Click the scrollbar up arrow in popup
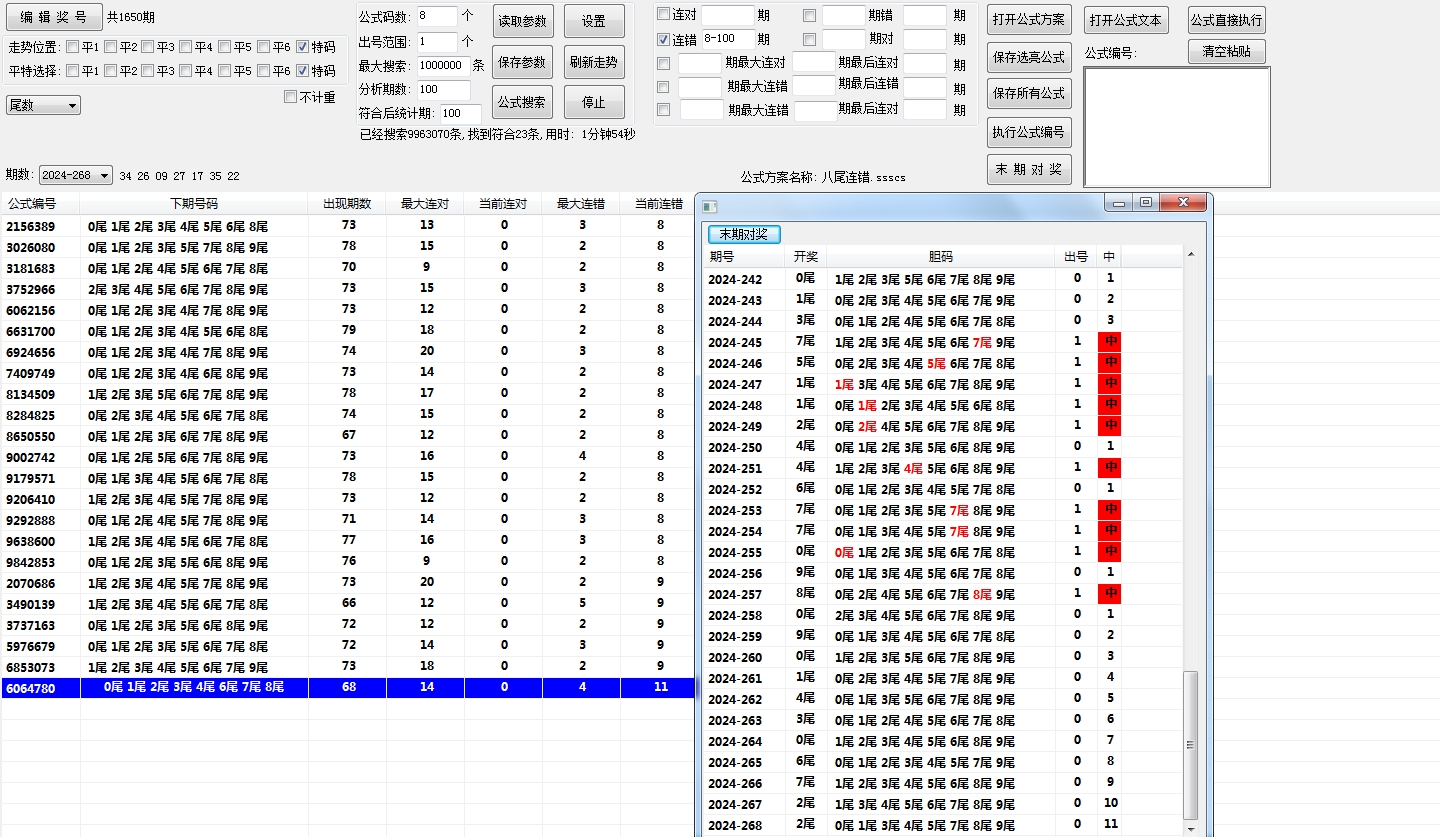 click(1190, 255)
